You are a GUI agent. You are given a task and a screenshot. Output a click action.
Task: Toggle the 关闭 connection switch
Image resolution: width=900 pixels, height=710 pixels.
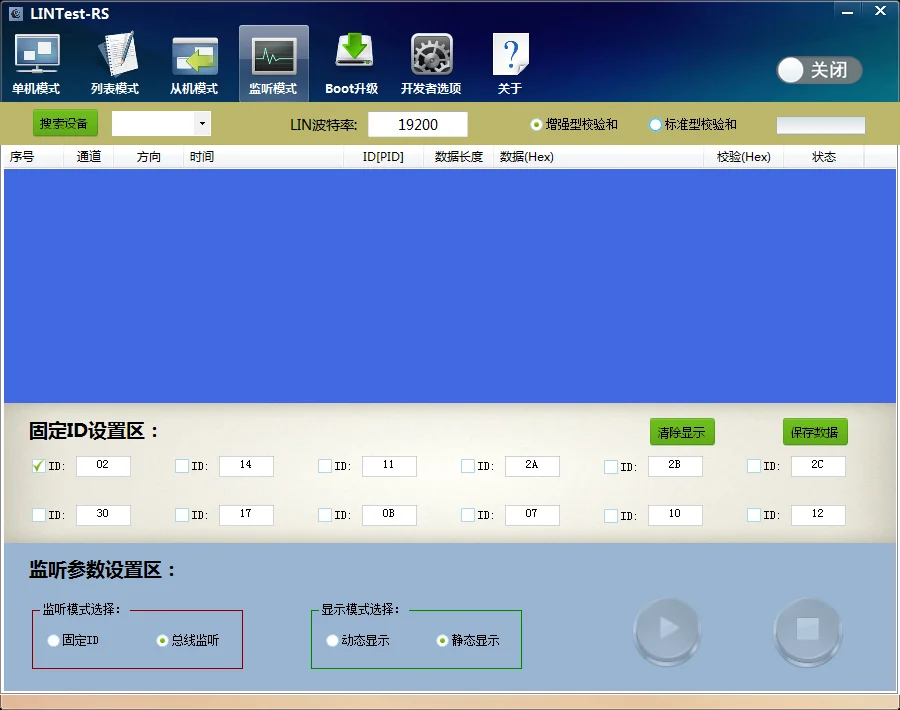point(819,70)
